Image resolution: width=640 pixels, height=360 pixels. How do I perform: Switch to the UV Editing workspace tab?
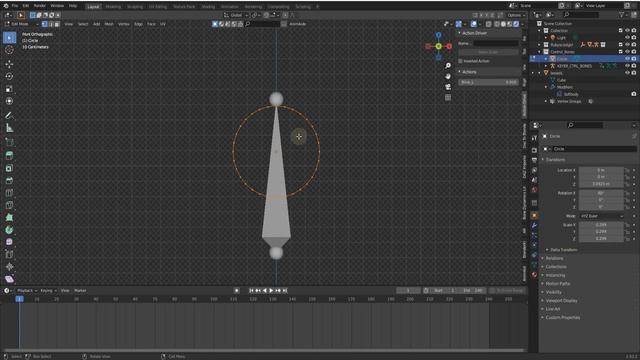tap(158, 7)
